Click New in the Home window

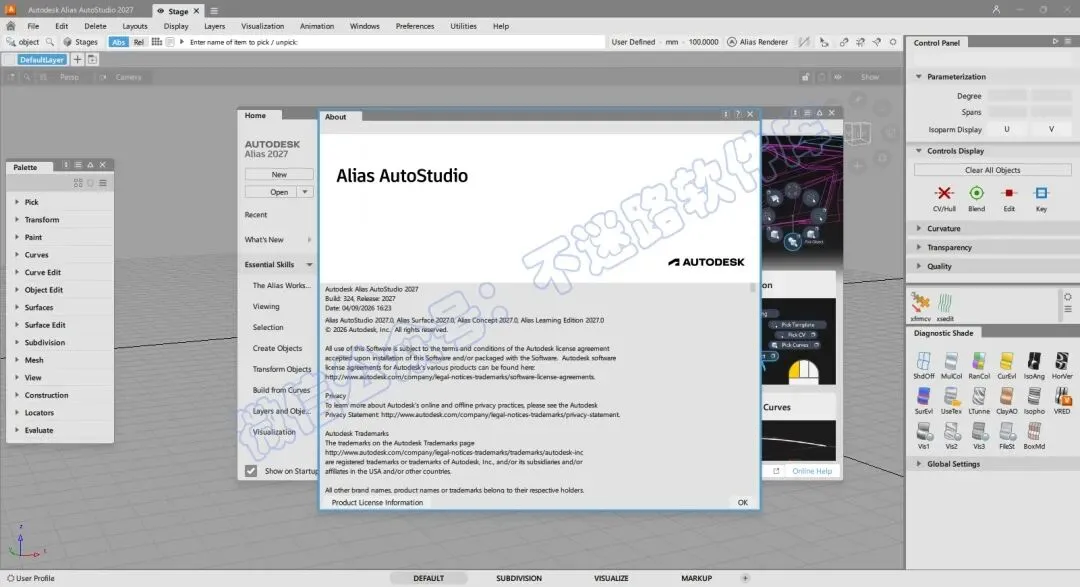[x=279, y=175]
